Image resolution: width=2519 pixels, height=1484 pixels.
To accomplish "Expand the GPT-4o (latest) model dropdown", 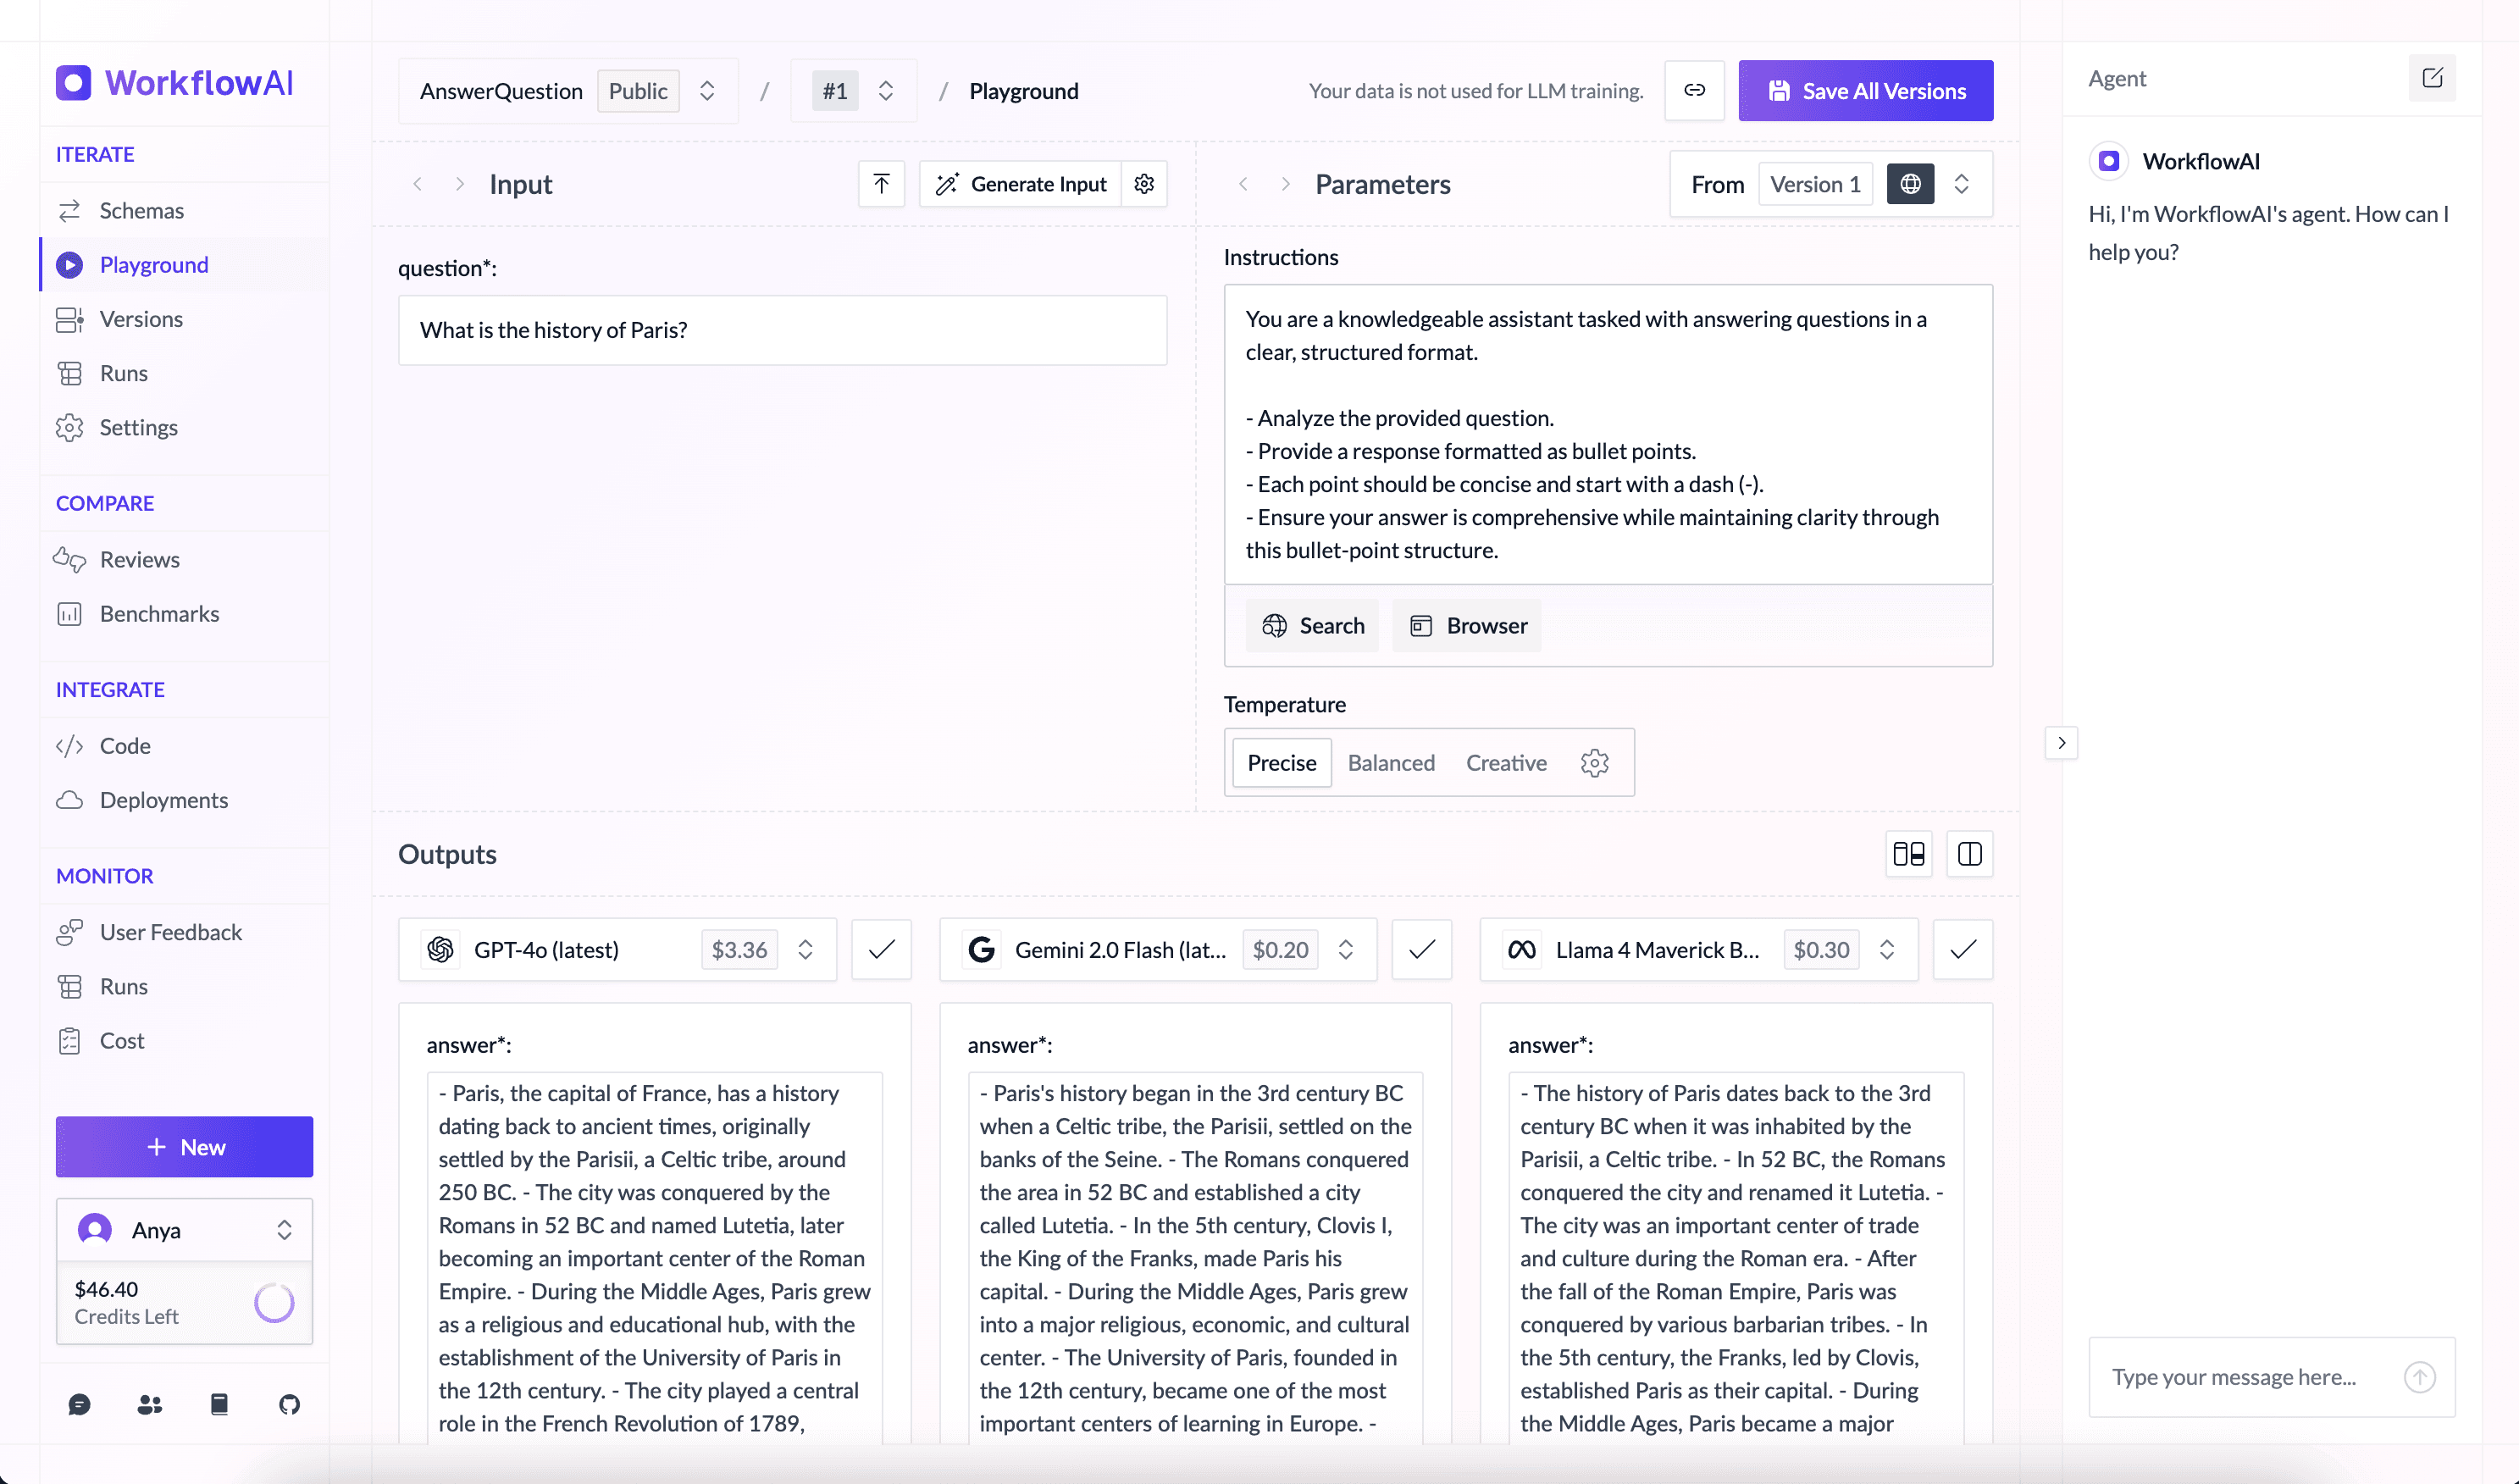I will pyautogui.click(x=805, y=950).
